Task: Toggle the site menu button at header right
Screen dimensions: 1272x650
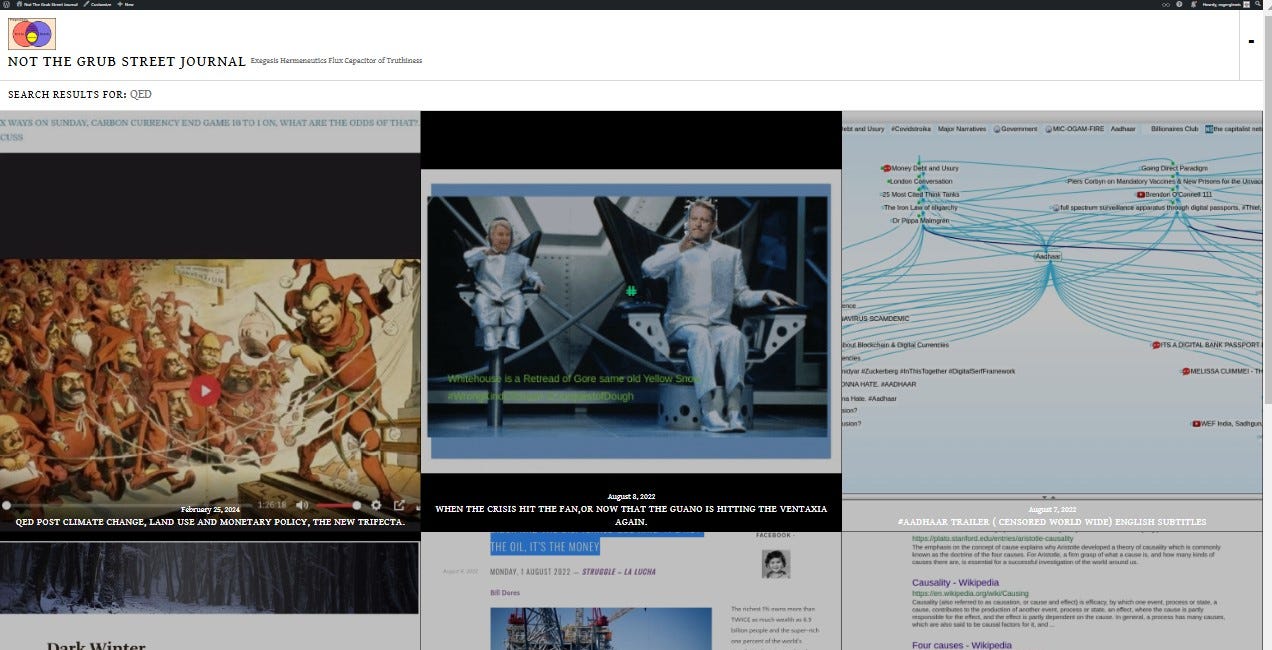Action: click(1251, 42)
